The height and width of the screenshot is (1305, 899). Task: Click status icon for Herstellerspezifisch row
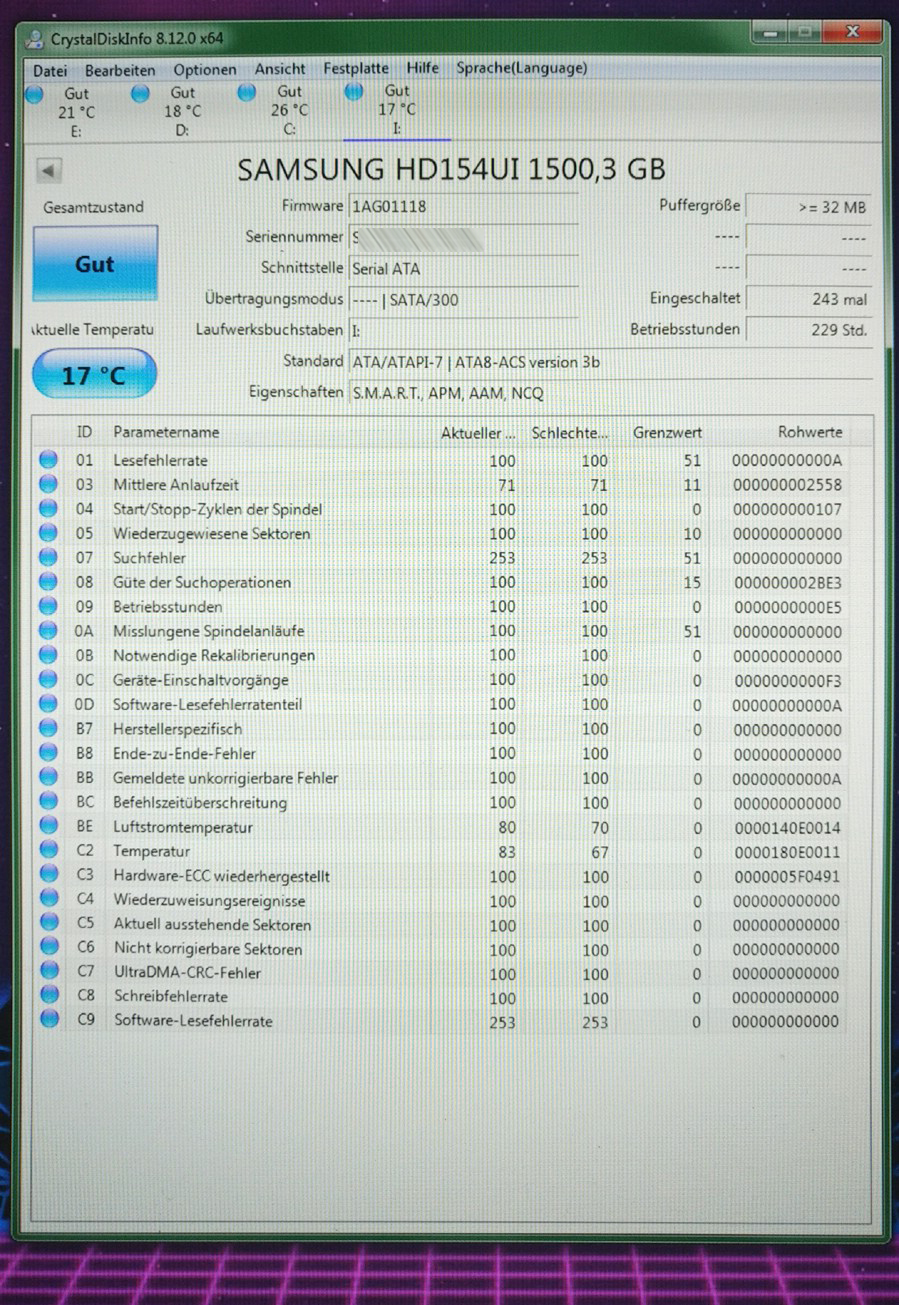tap(48, 729)
